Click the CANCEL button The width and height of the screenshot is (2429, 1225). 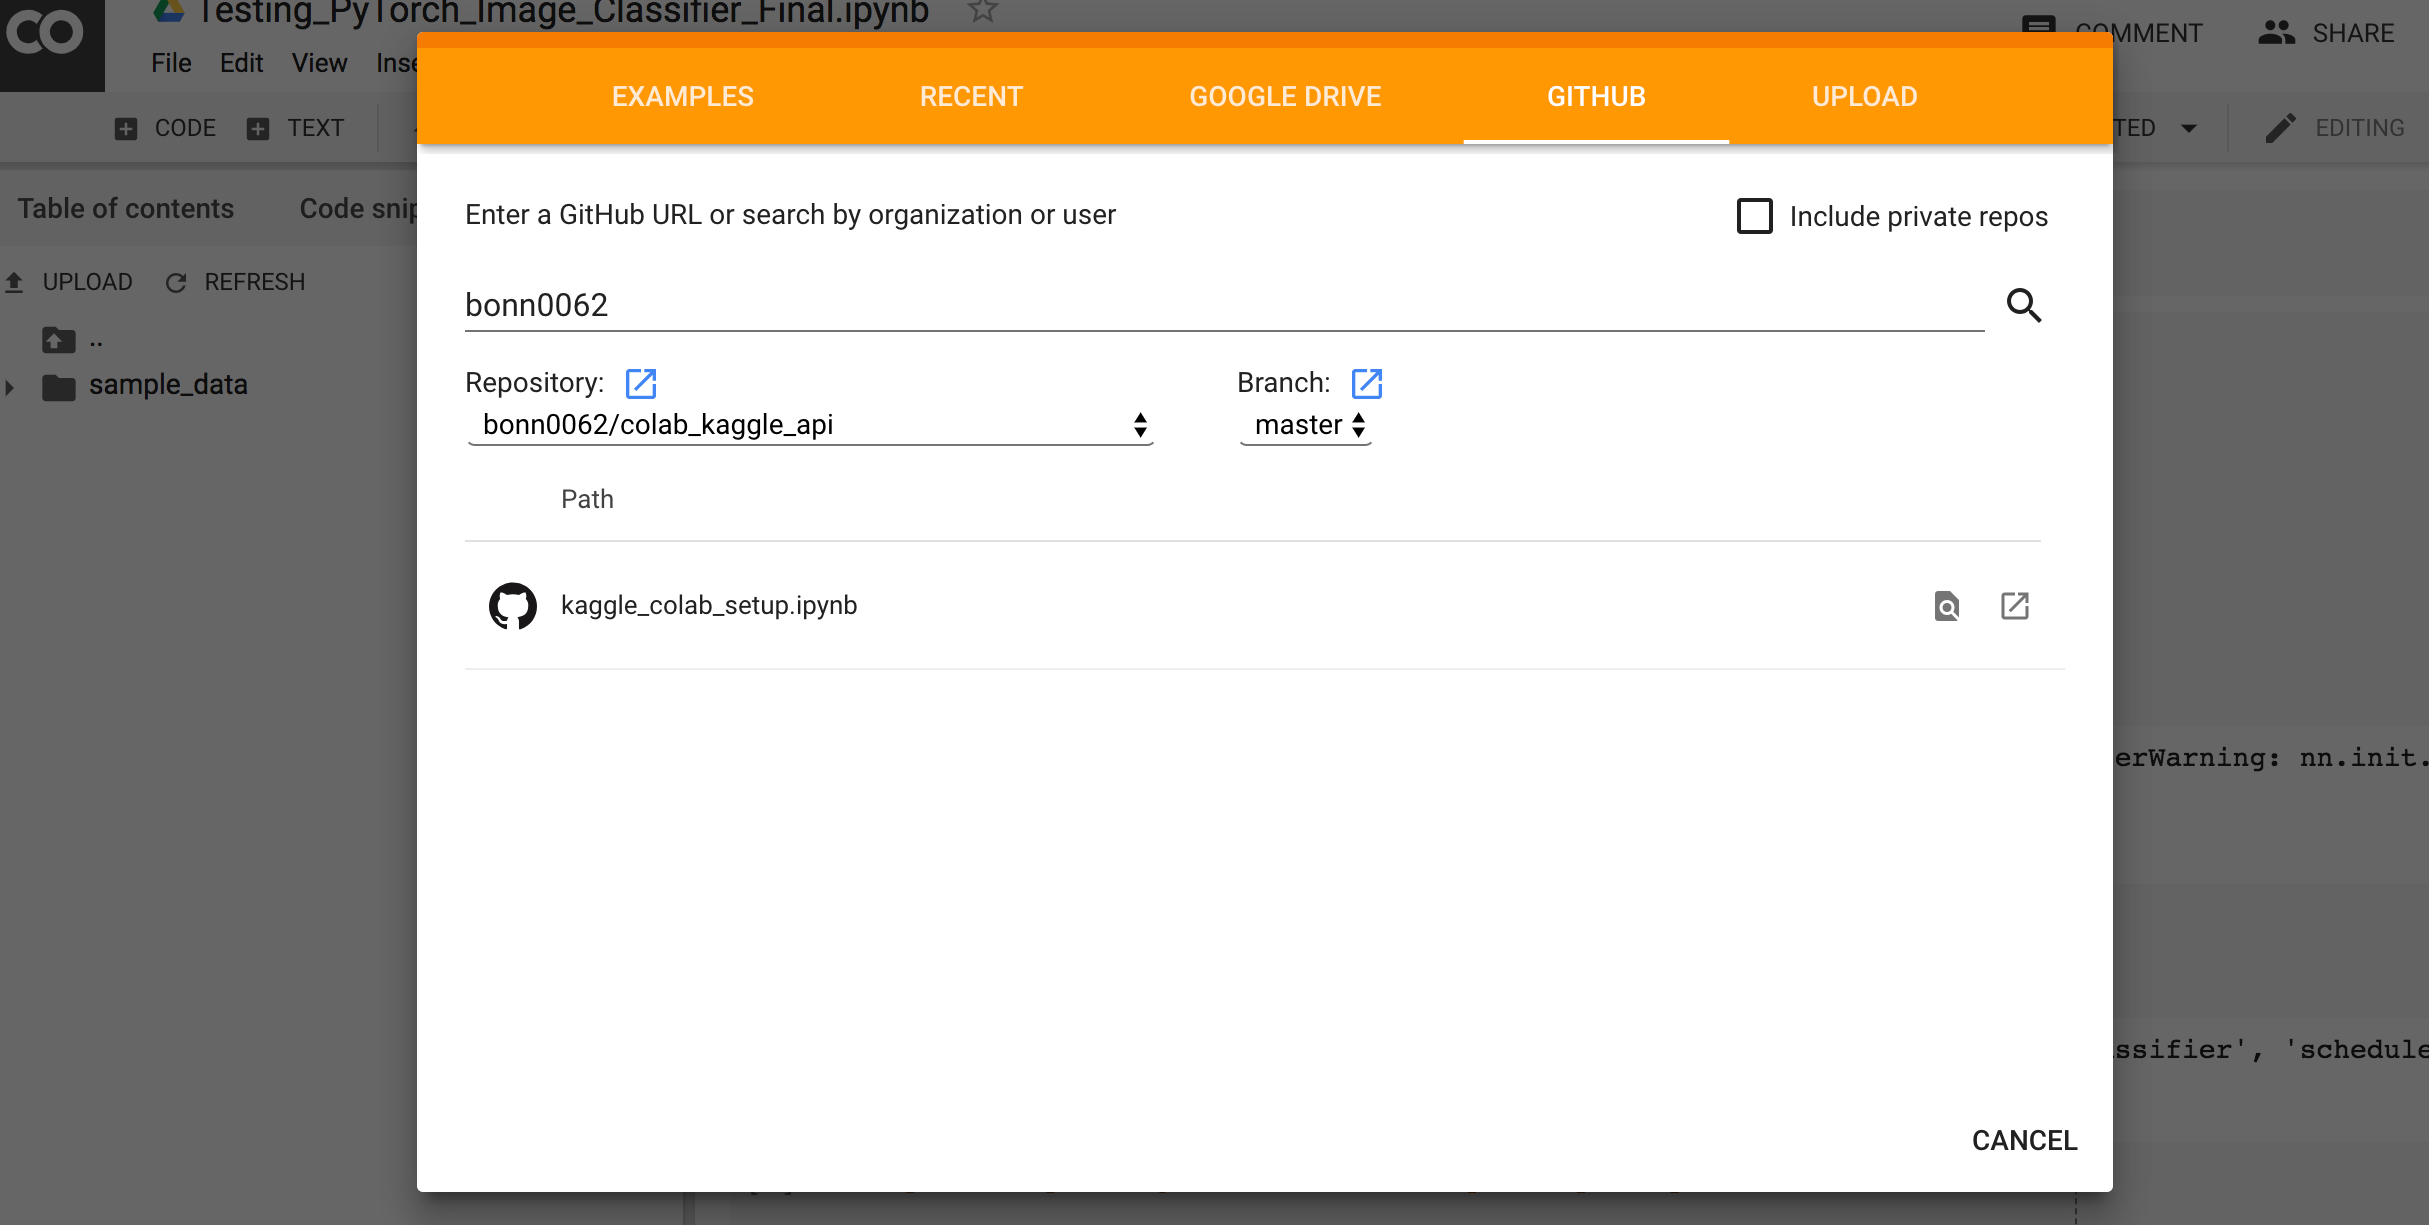pos(2024,1141)
